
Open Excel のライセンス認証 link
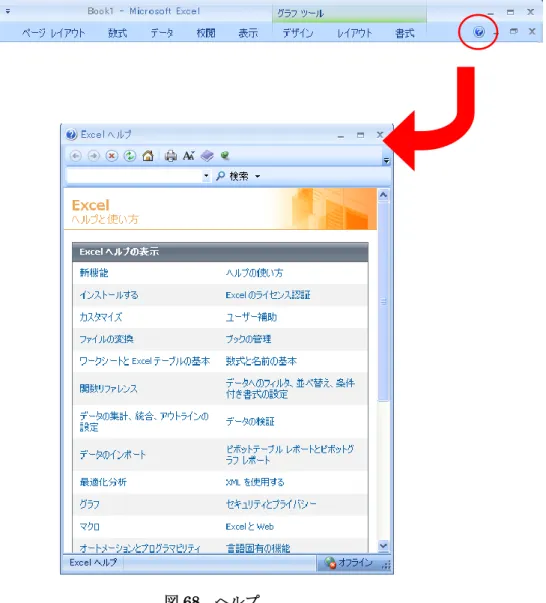268,295
